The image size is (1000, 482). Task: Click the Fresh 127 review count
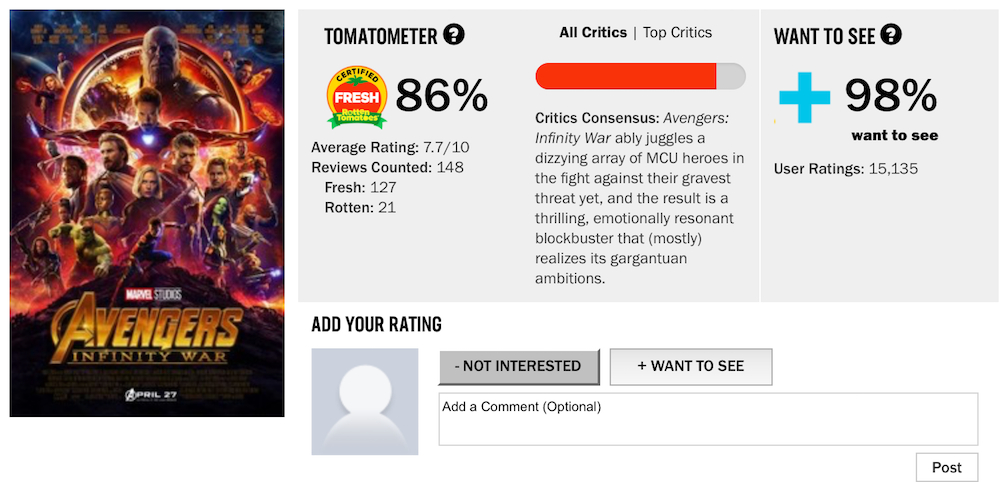pos(360,187)
